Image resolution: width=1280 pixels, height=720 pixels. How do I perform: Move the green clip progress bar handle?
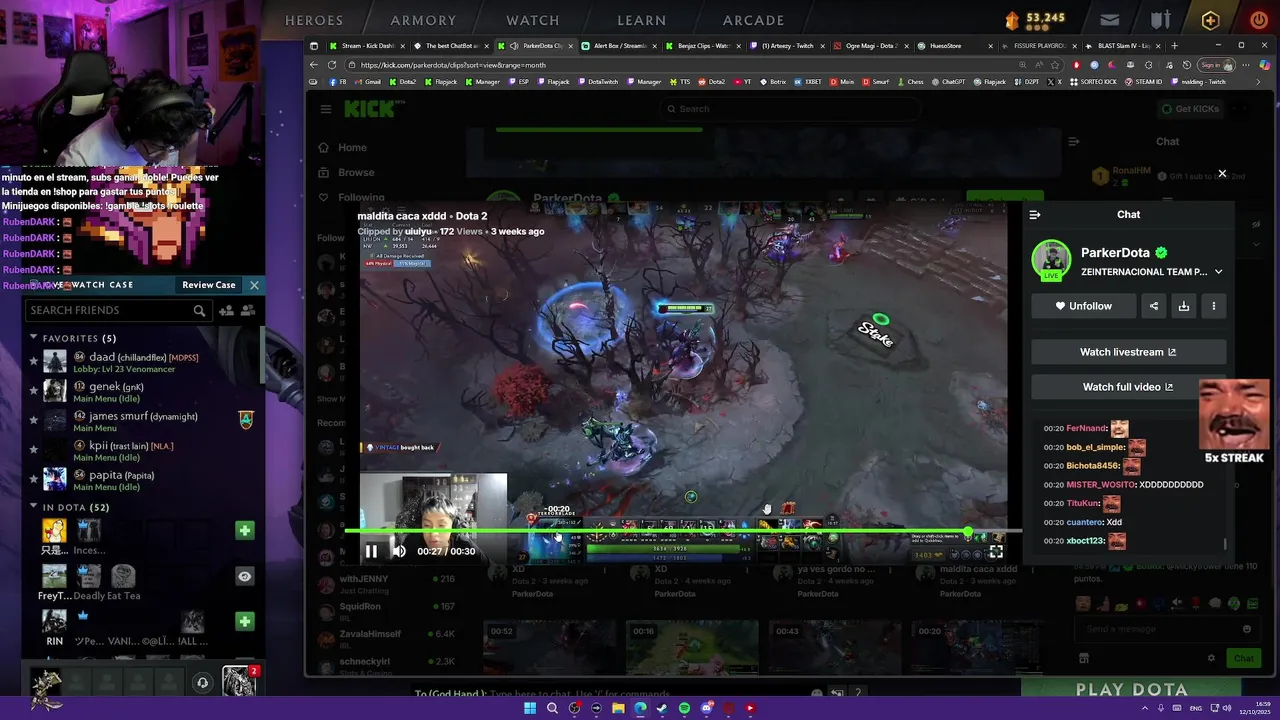tap(968, 532)
